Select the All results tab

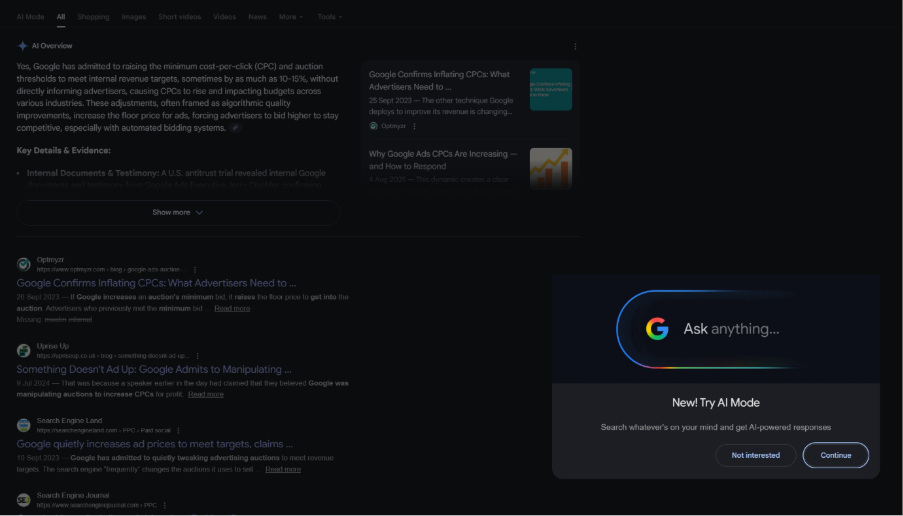pyautogui.click(x=61, y=17)
